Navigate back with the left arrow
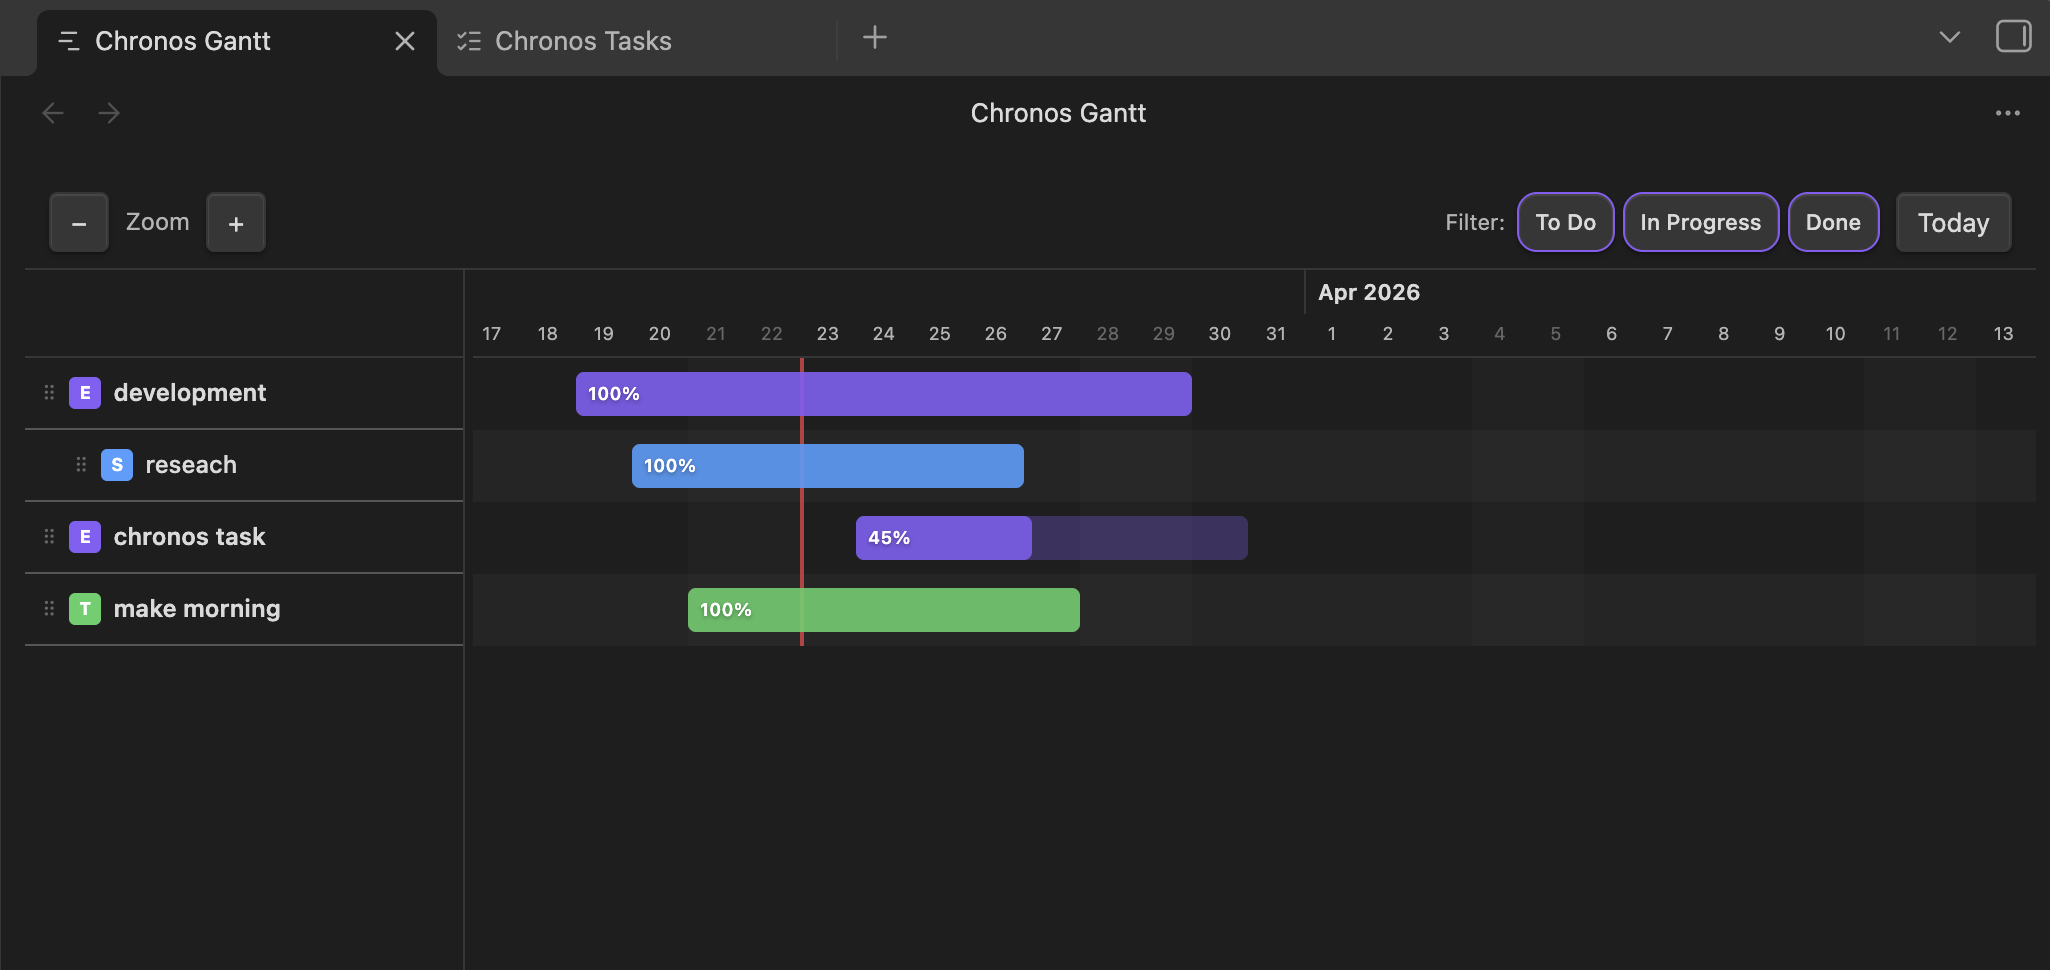The width and height of the screenshot is (2050, 970). pos(53,113)
